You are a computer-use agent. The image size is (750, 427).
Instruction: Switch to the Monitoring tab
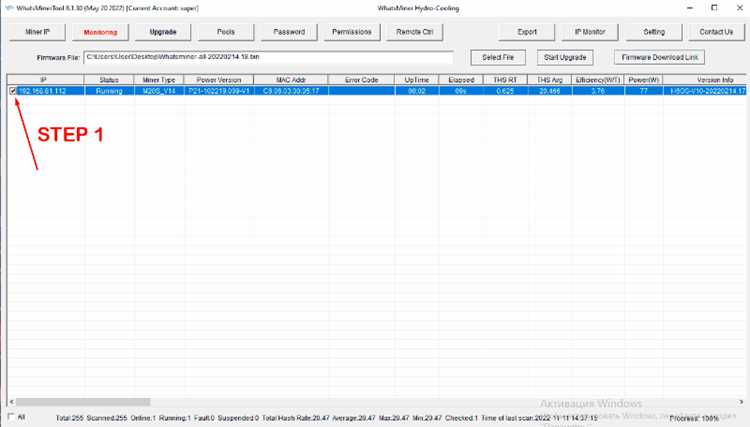tap(100, 32)
